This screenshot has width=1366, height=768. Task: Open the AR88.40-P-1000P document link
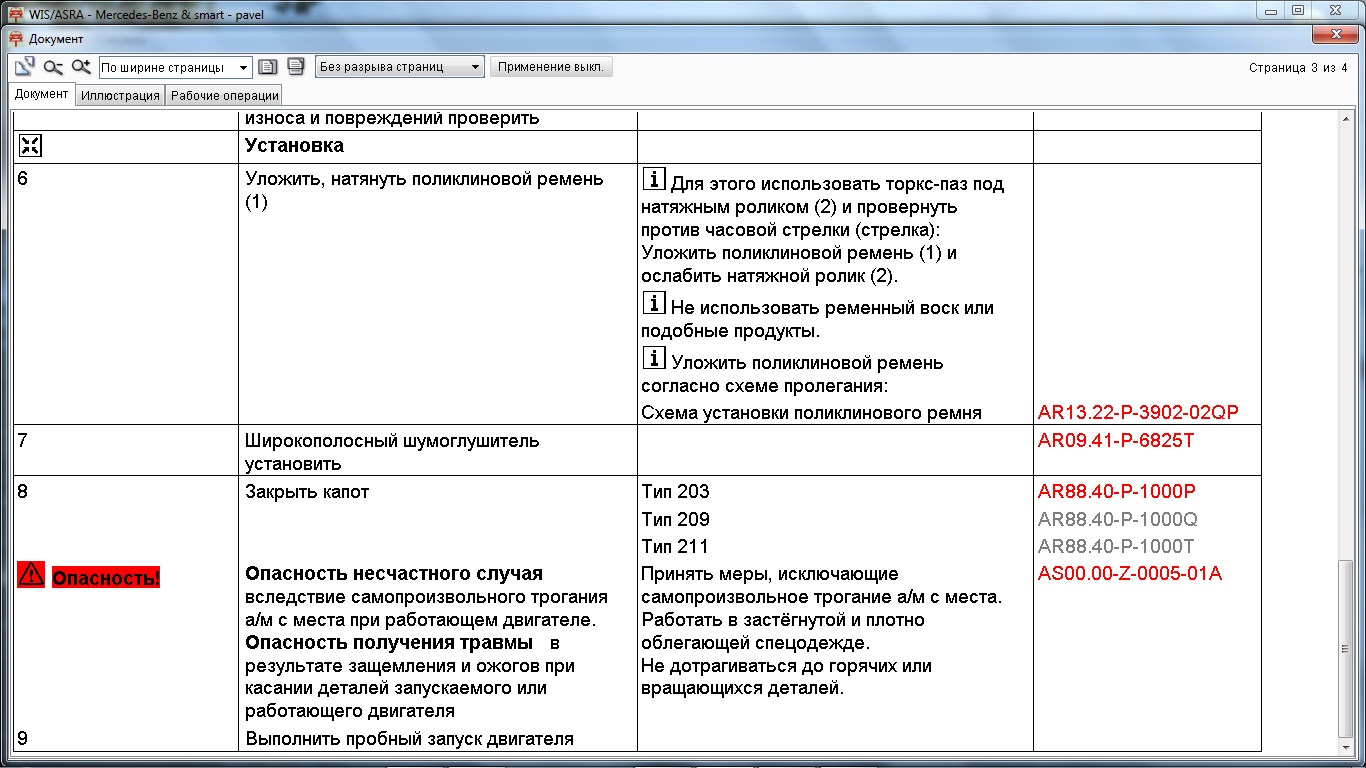1116,492
